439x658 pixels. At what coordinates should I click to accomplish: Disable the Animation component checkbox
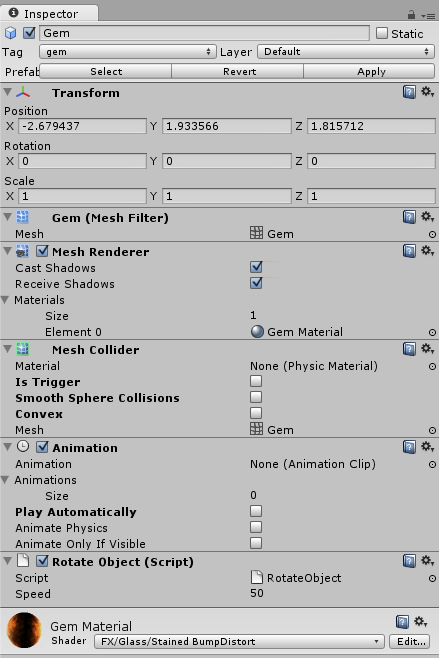(x=42, y=447)
